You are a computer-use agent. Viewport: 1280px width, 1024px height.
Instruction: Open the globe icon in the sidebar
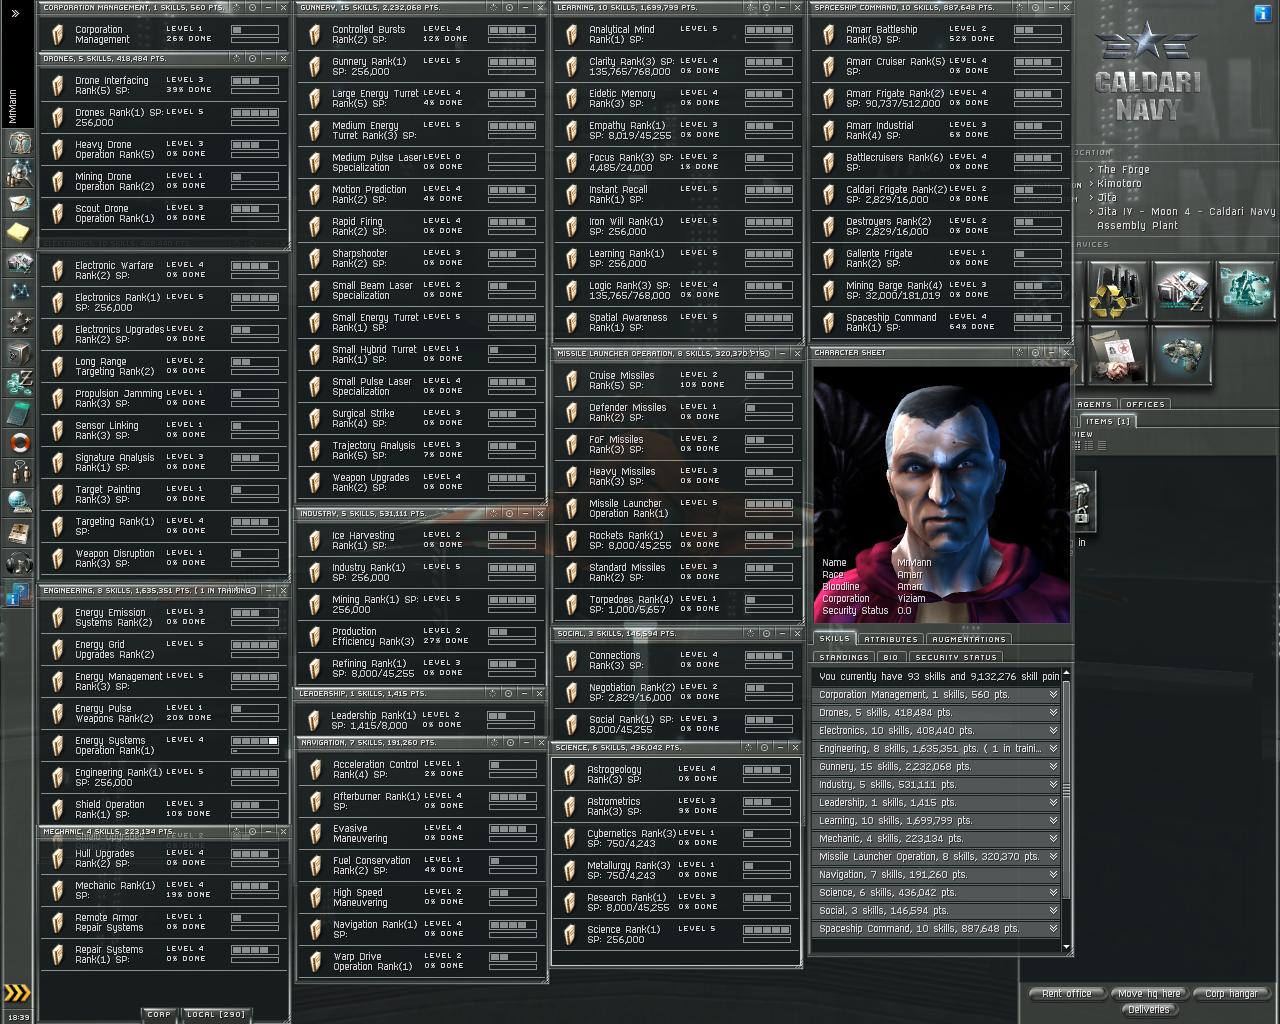[19, 502]
